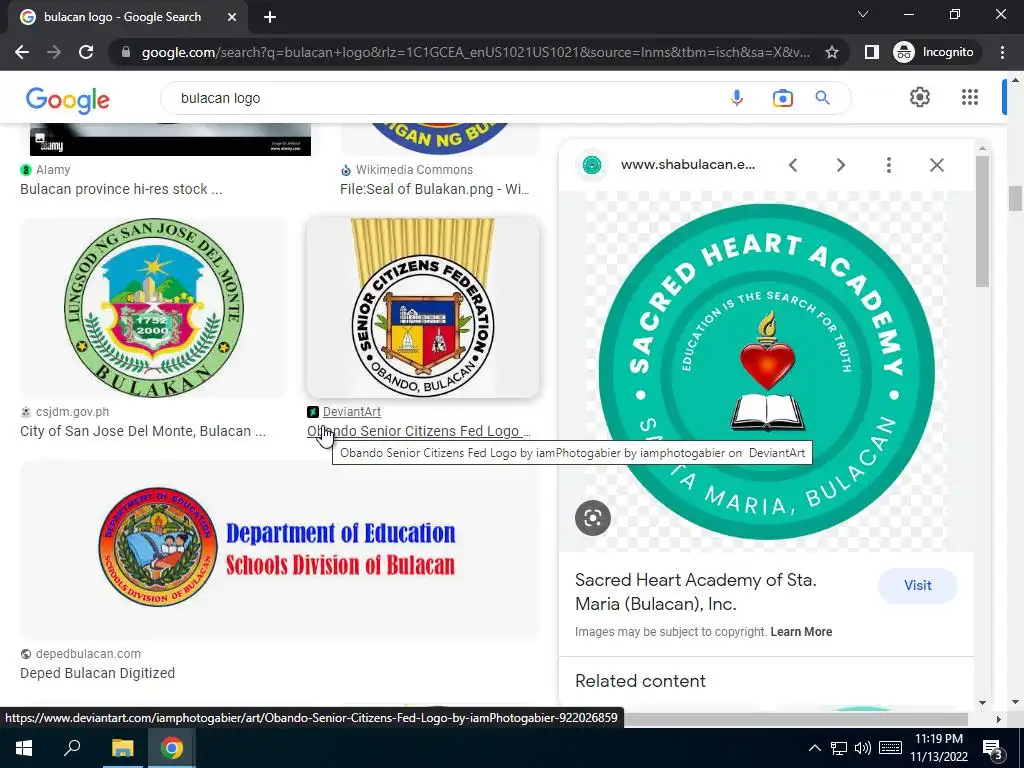Screen dimensions: 1024x768
Task: Click the shabulacan site favicon in preview
Action: [592, 165]
